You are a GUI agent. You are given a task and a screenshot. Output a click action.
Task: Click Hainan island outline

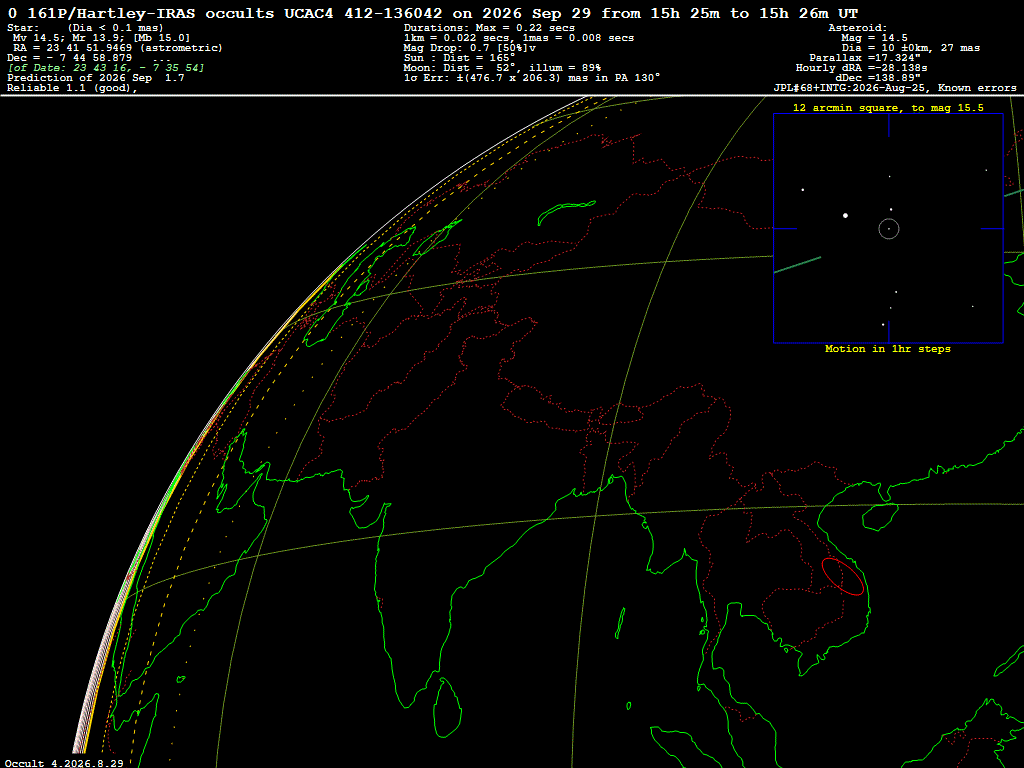(x=880, y=517)
